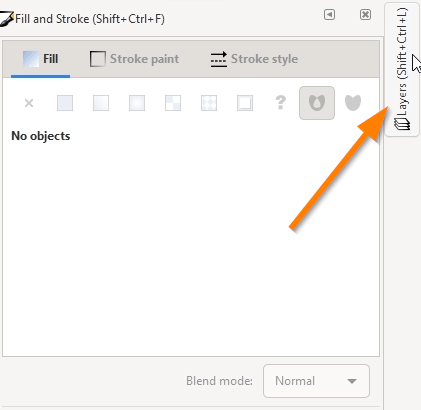Image resolution: width=421 pixels, height=410 pixels.
Task: Click the Fill and Stroke title brush icon
Action: (7, 19)
